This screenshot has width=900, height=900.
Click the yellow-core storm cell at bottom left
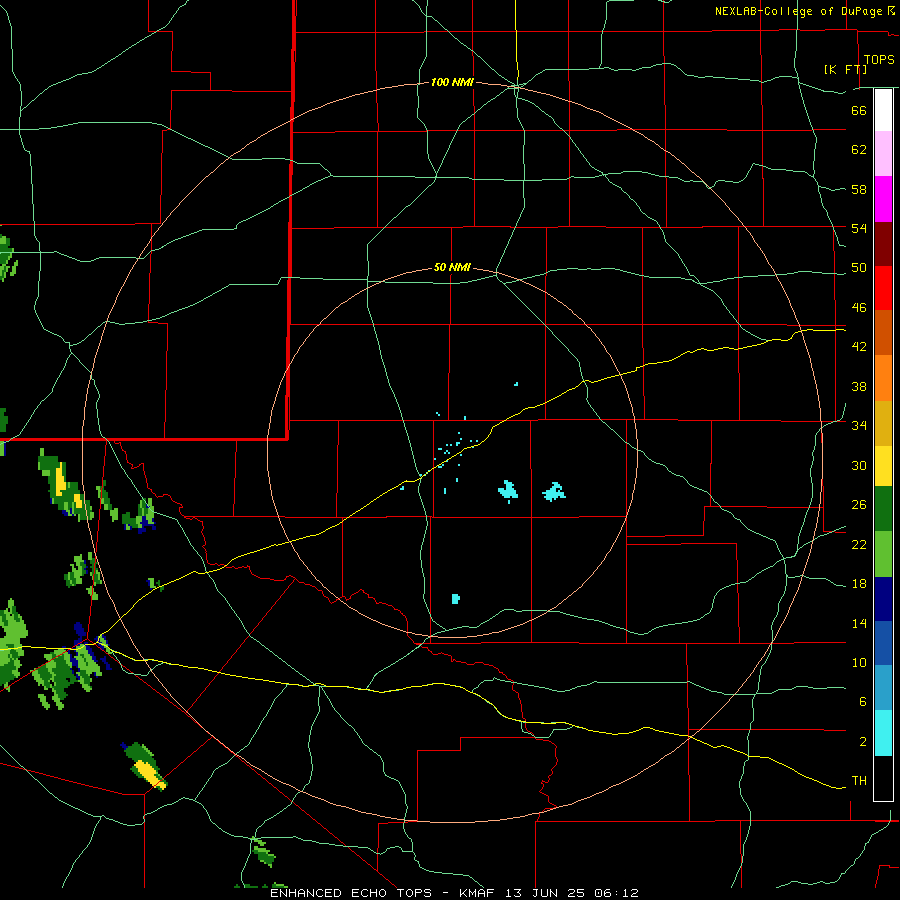[144, 766]
